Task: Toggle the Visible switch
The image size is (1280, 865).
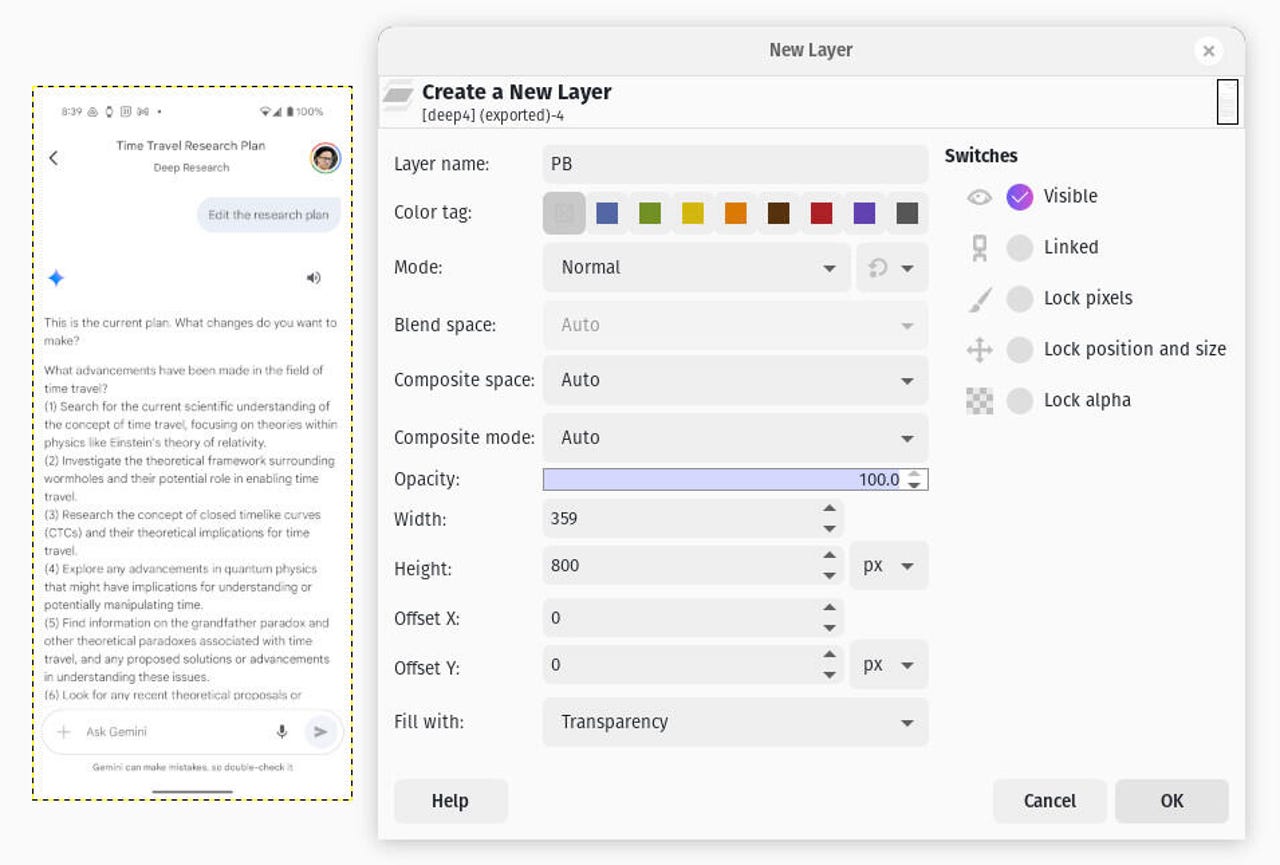Action: point(1019,197)
